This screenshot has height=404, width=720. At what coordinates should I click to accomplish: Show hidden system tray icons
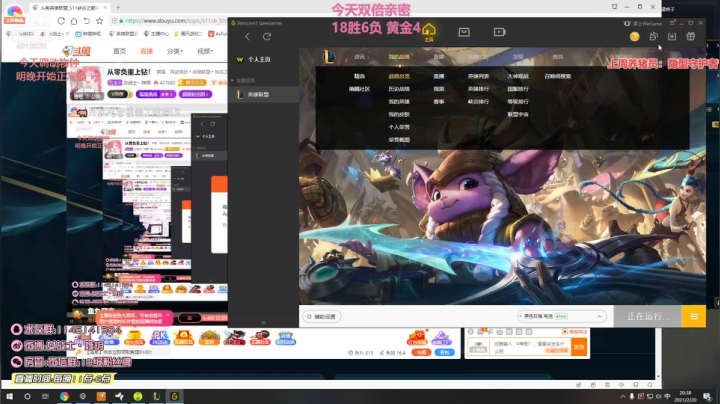point(623,396)
